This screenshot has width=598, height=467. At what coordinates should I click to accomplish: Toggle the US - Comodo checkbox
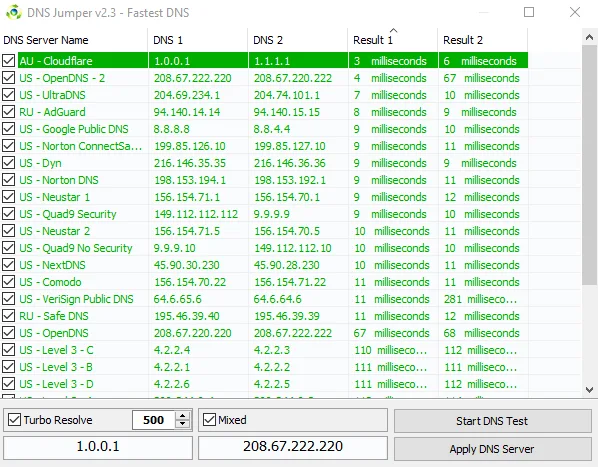pos(8,282)
